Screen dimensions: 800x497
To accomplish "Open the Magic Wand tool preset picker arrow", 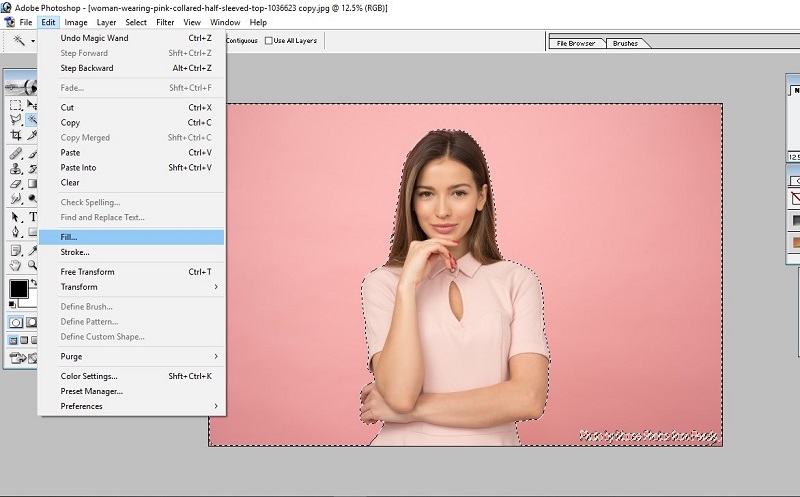I will (33, 41).
